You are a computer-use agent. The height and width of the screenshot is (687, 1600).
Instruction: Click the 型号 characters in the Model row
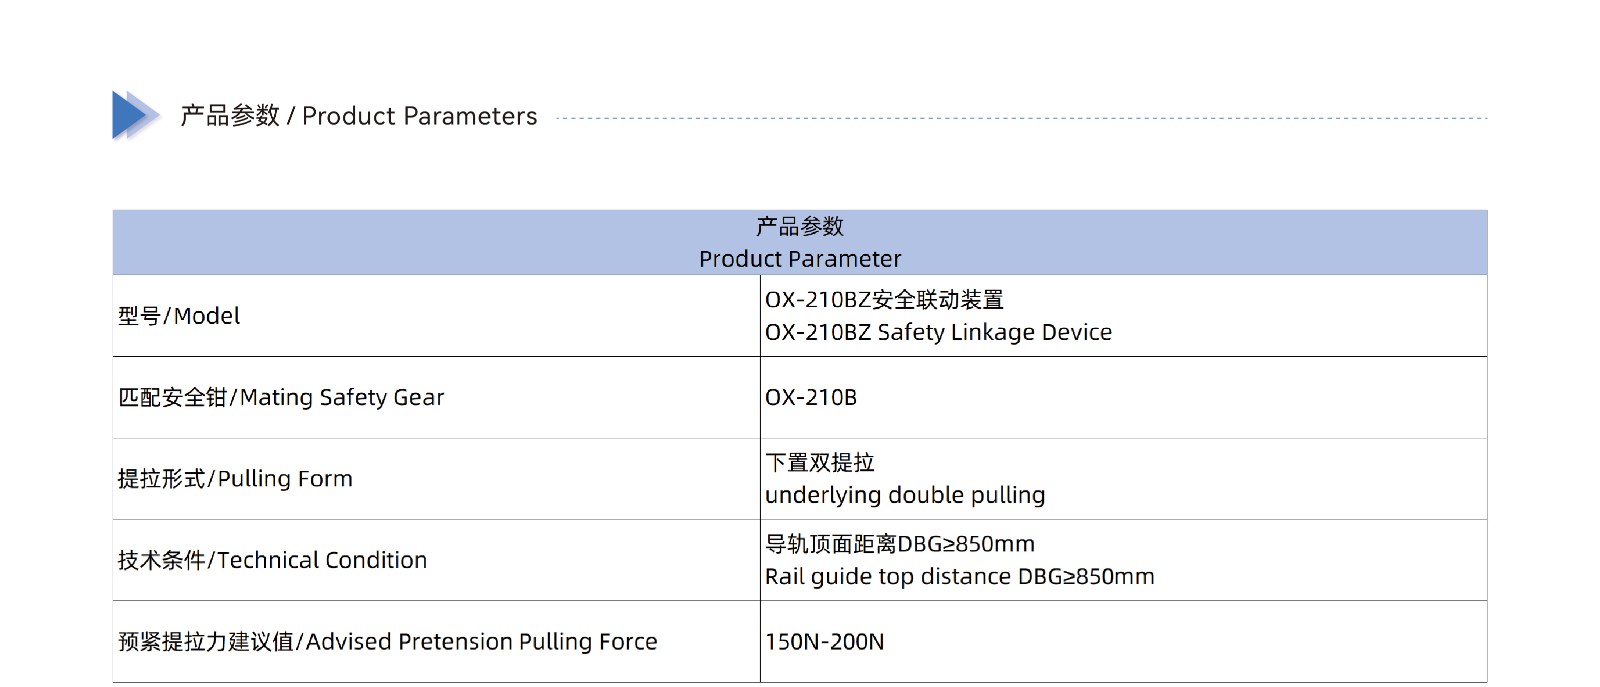coord(139,316)
